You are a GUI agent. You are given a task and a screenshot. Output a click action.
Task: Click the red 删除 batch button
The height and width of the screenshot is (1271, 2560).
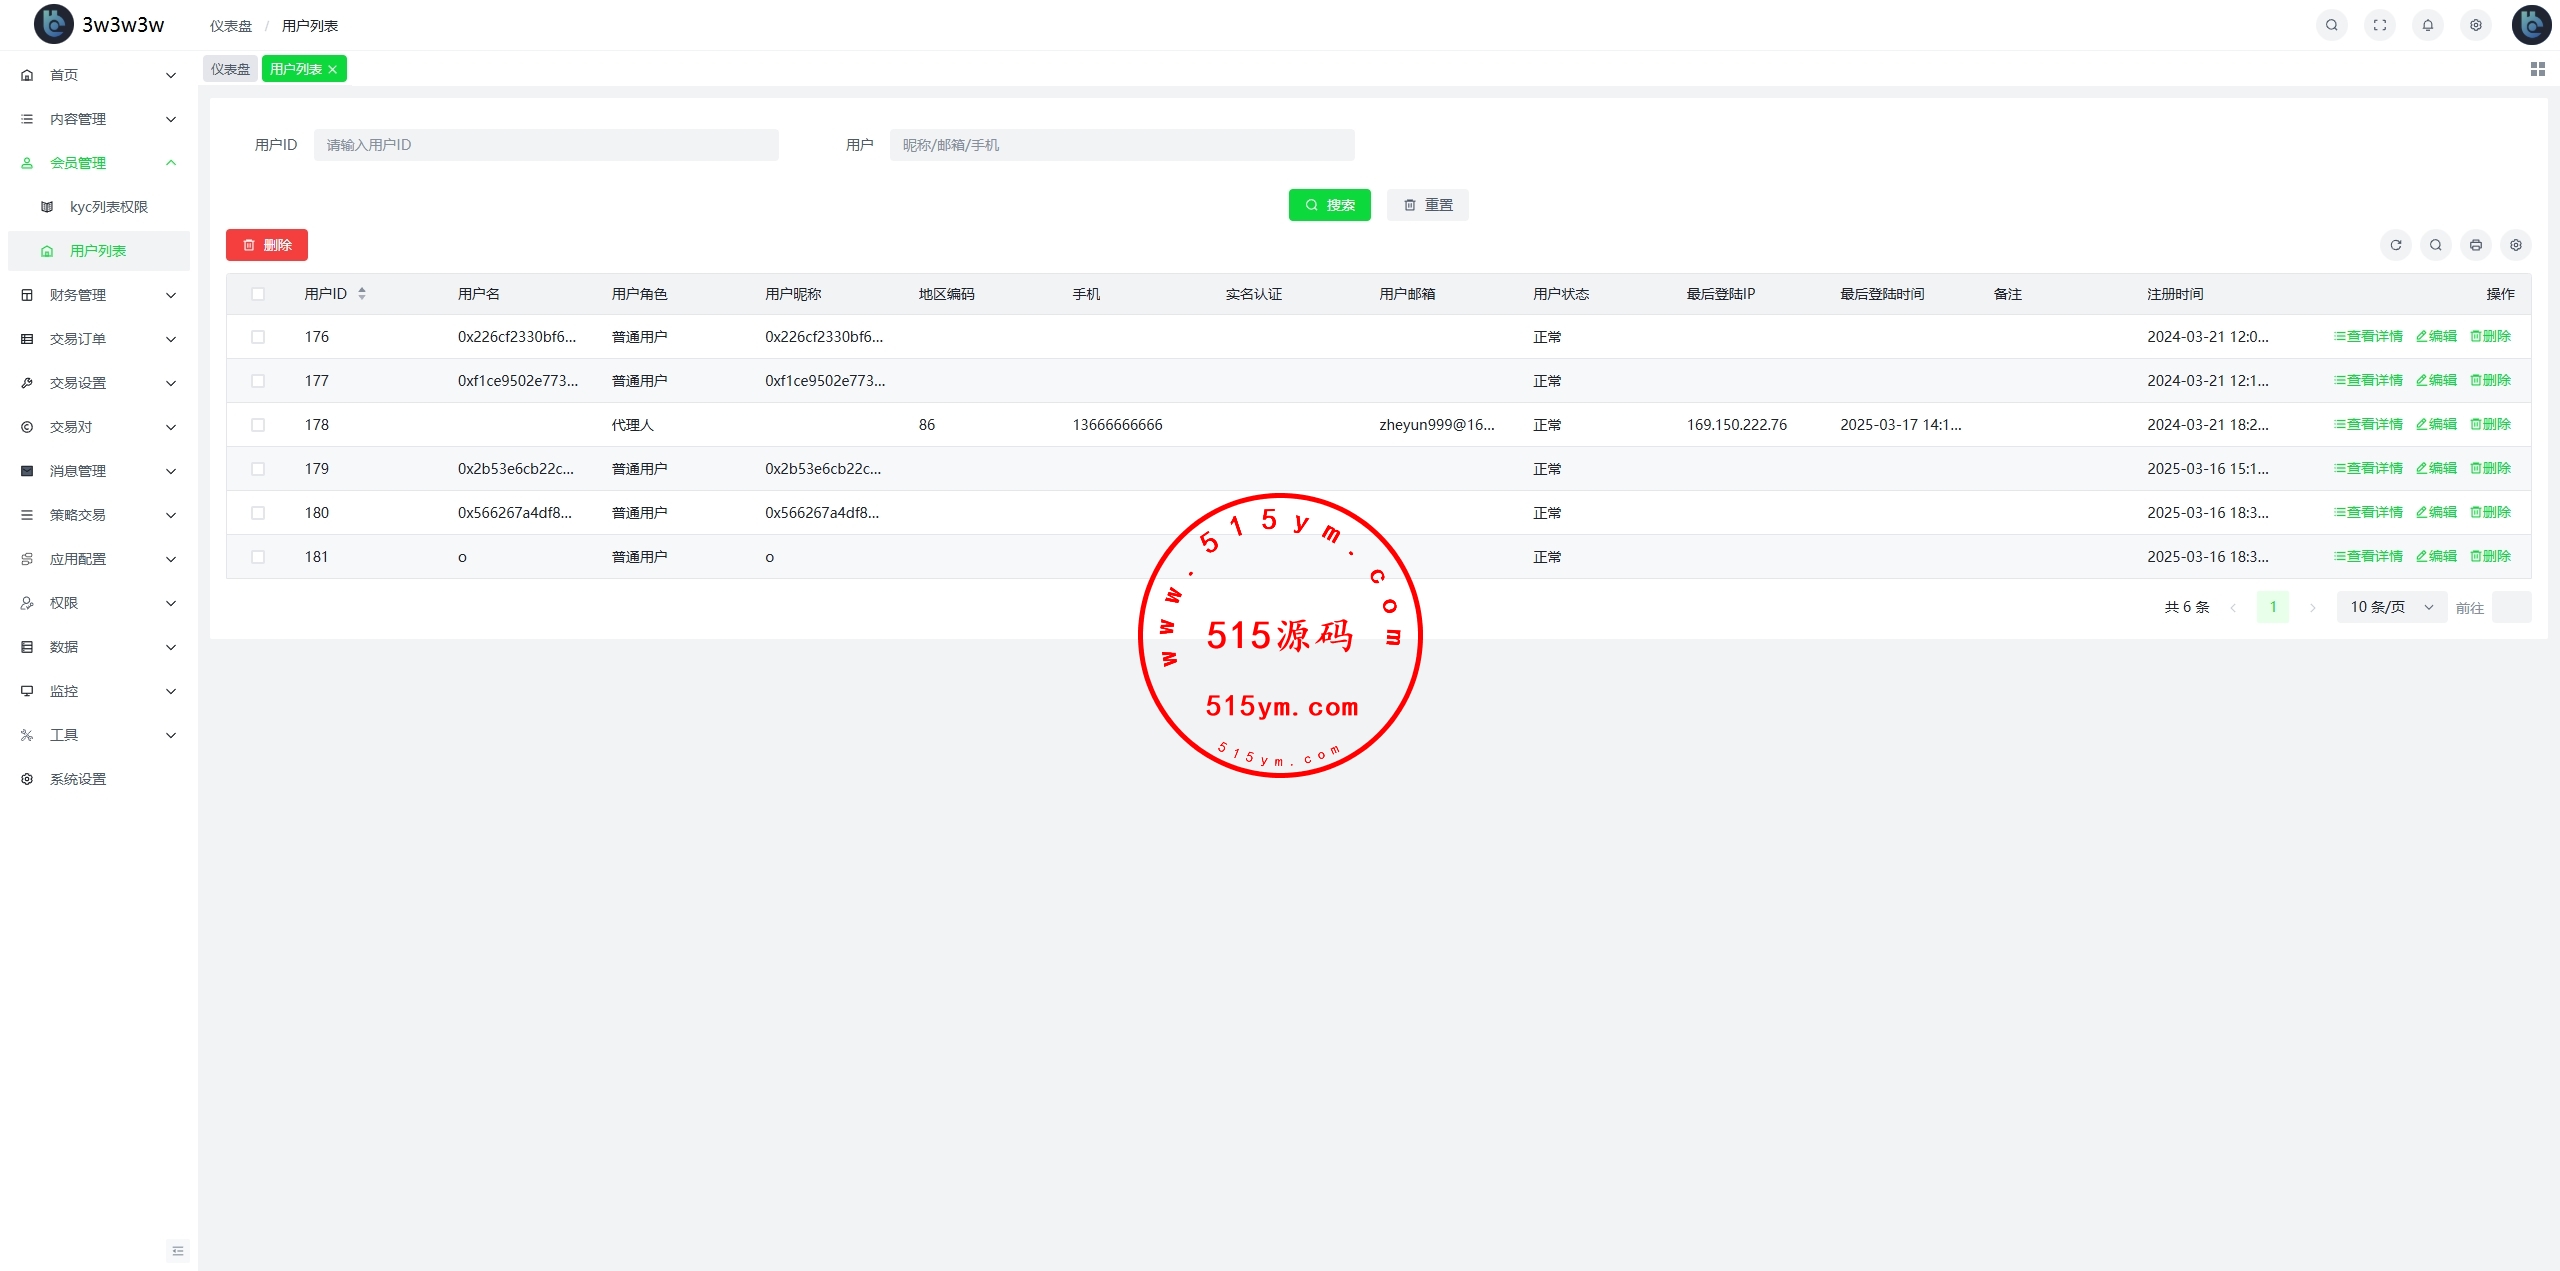[x=266, y=245]
